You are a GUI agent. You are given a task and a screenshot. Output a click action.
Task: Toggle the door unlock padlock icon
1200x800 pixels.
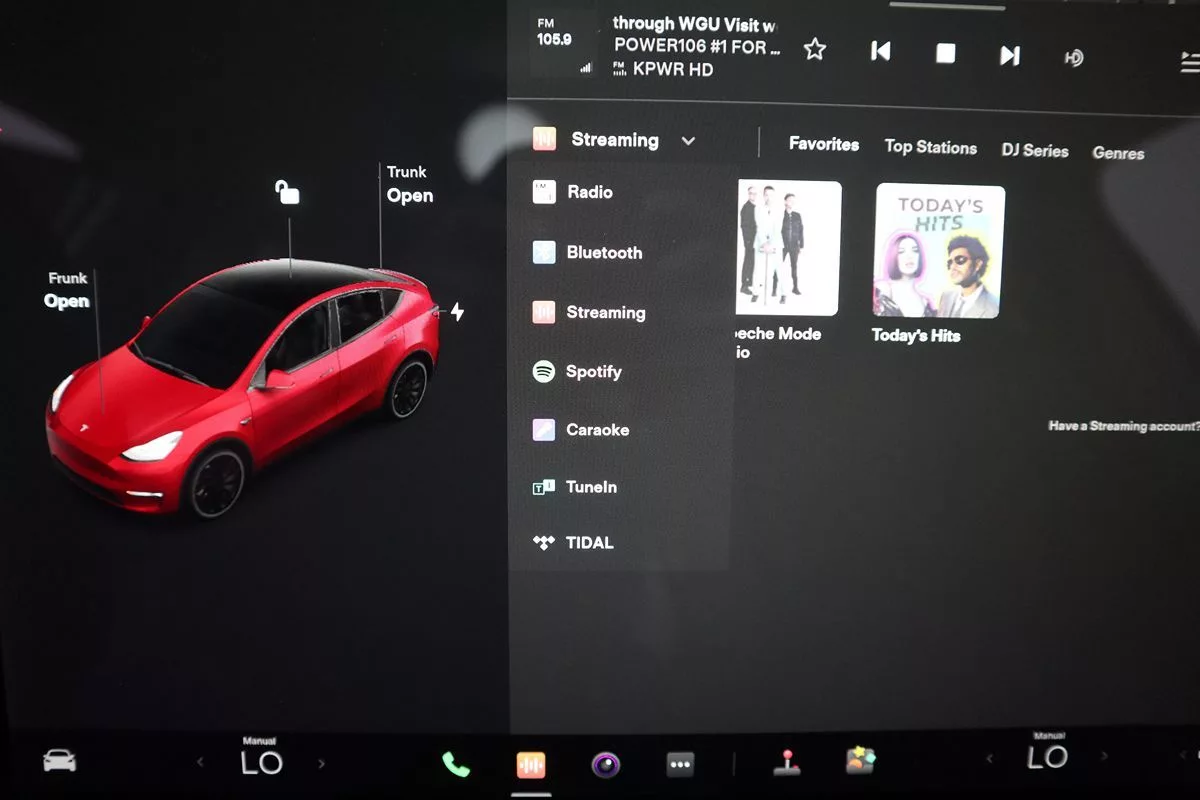(288, 192)
